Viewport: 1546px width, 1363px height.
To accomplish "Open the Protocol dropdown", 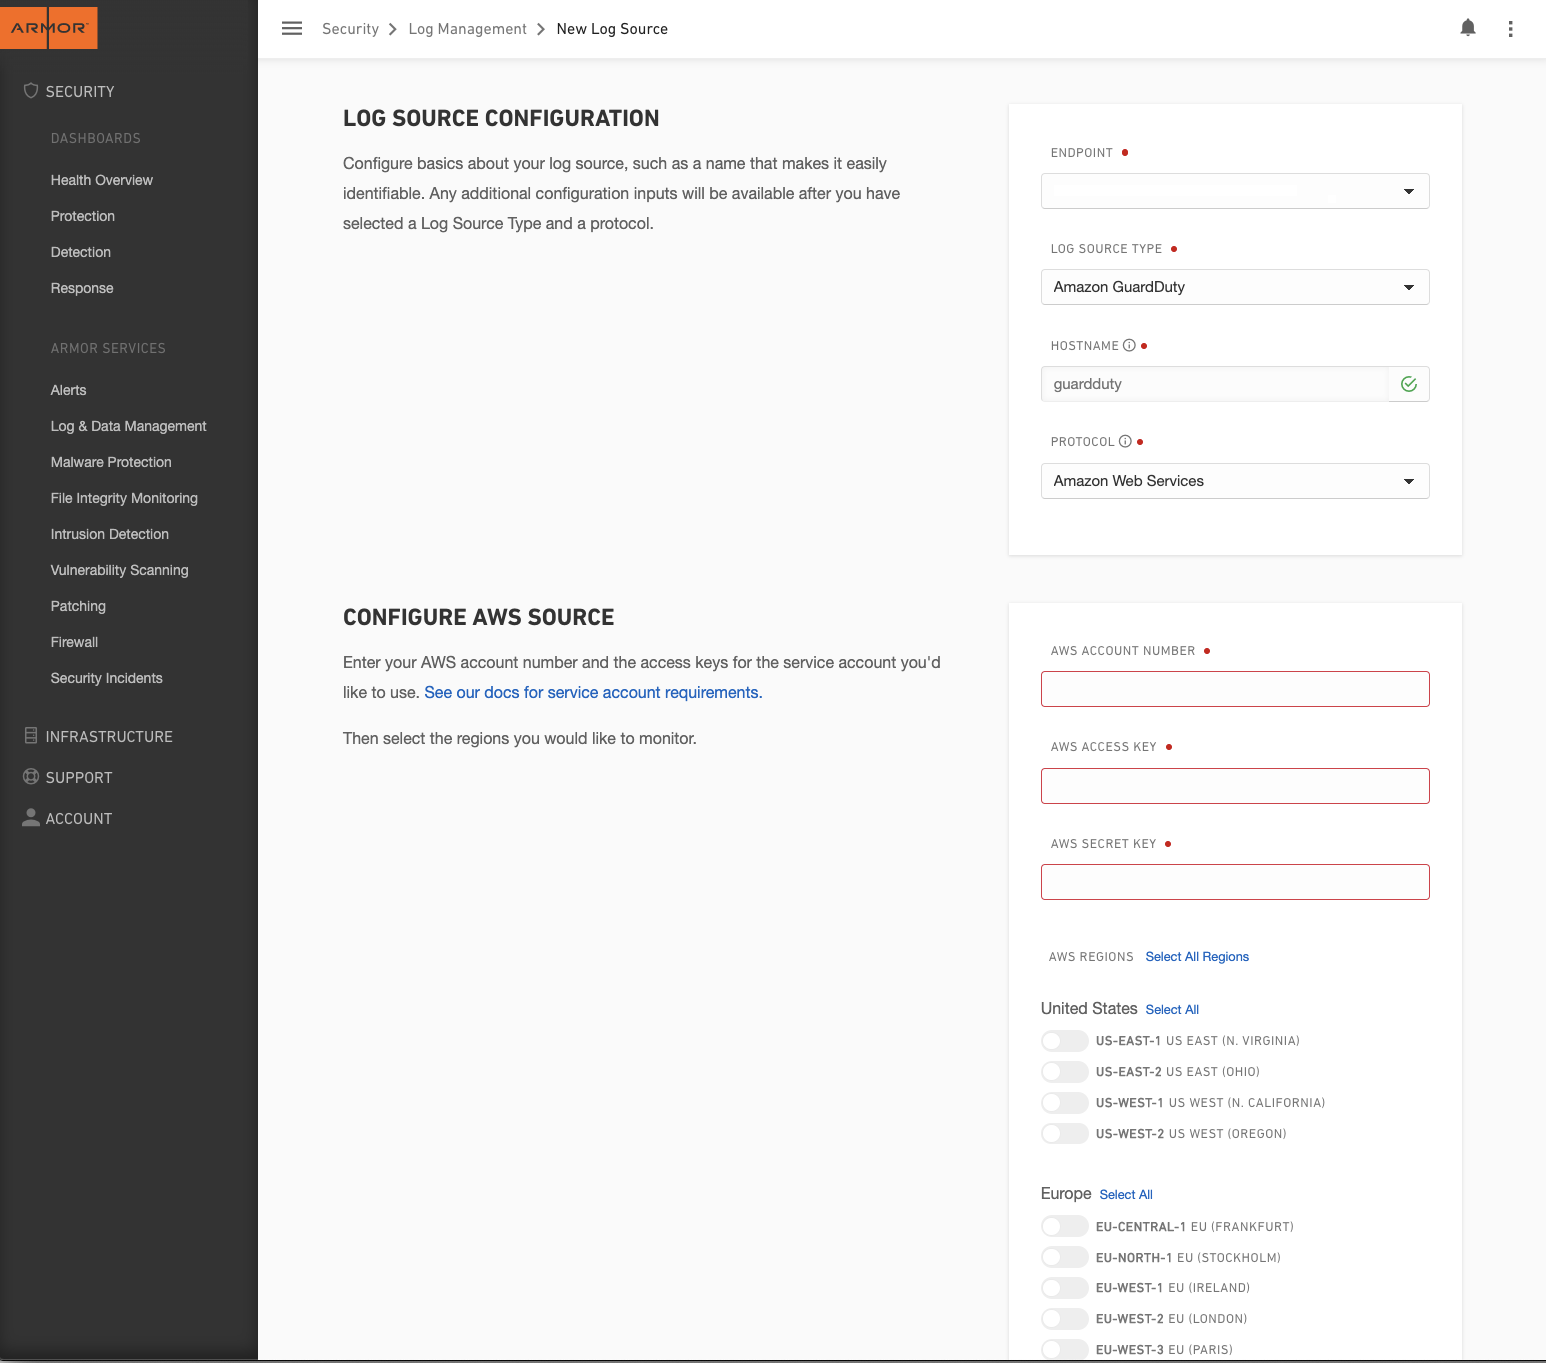I will pyautogui.click(x=1235, y=481).
